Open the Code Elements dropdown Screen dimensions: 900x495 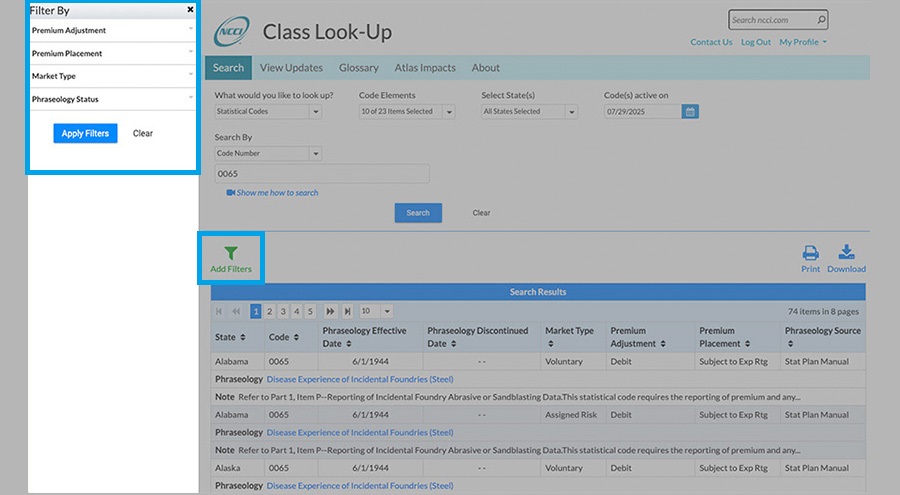coord(408,111)
